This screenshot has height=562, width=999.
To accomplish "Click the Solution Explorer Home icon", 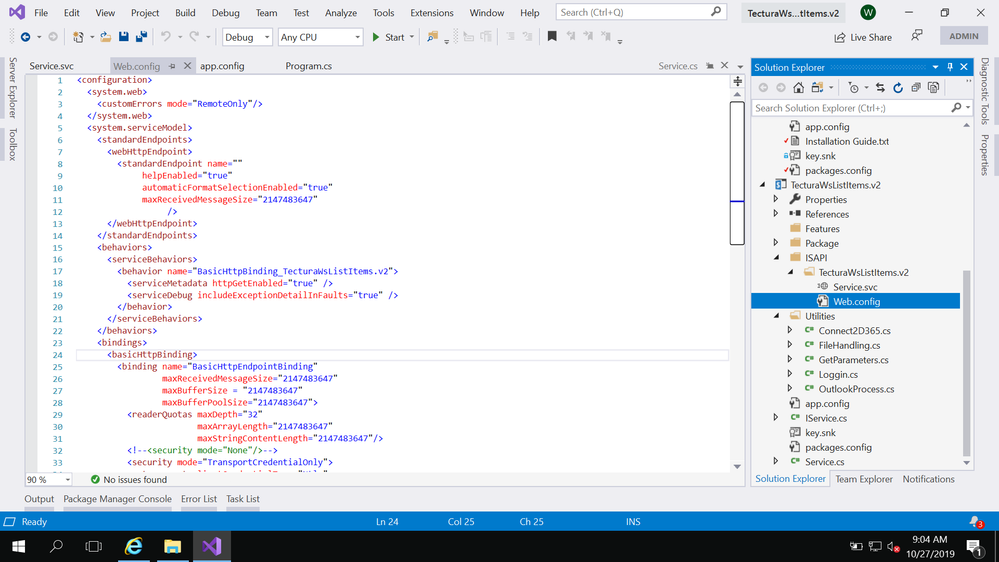I will point(798,88).
